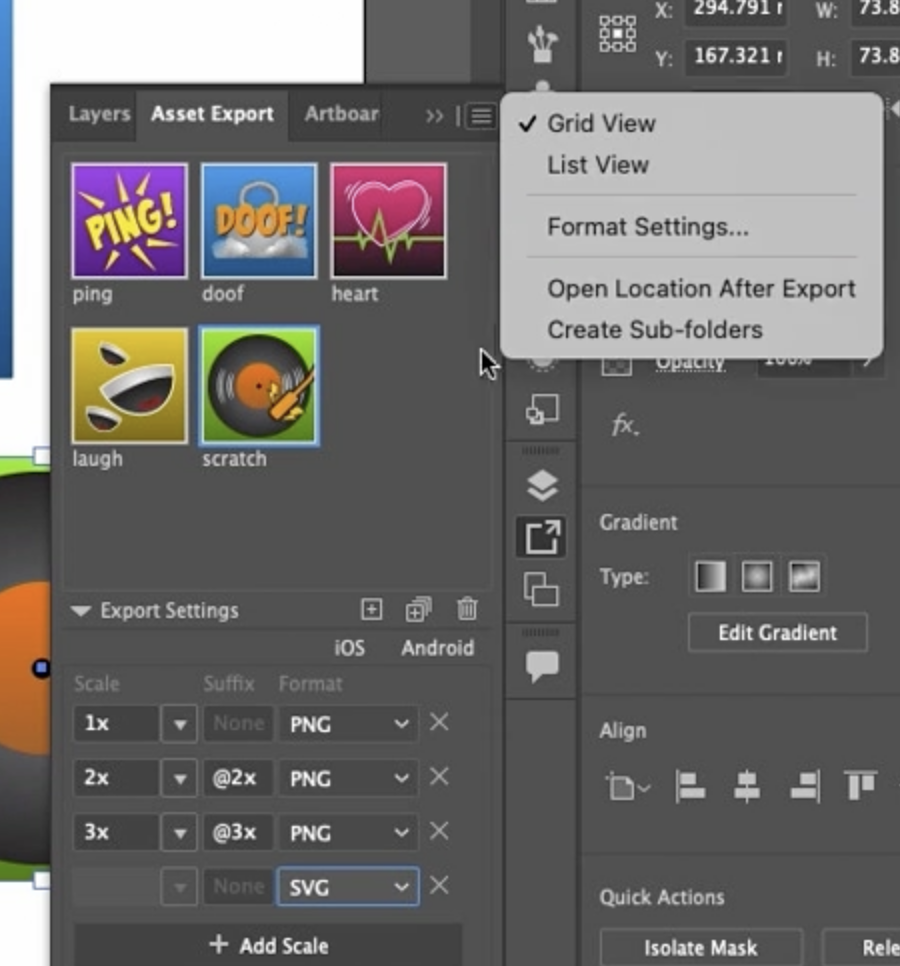Open the Pathfinder overlapping squares dock icon
This screenshot has width=900, height=966.
pos(542,409)
